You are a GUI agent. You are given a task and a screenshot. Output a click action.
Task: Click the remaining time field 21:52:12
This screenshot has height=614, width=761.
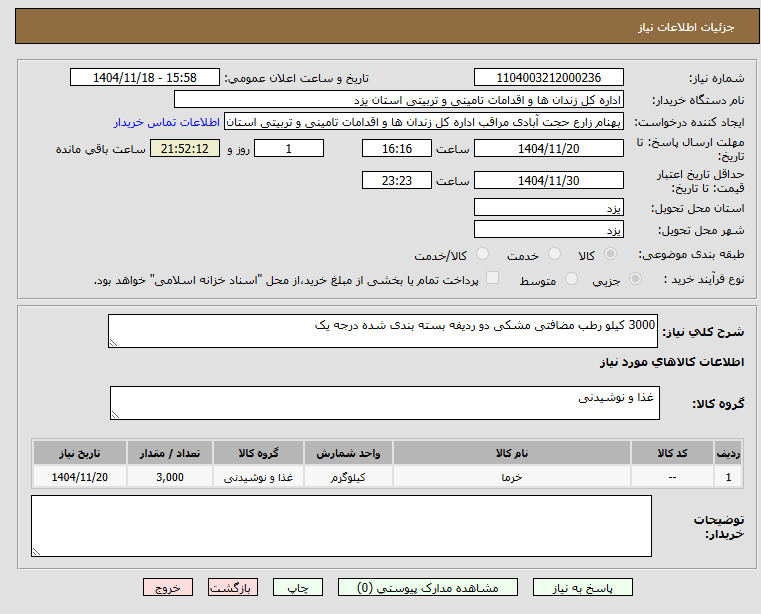tap(185, 148)
